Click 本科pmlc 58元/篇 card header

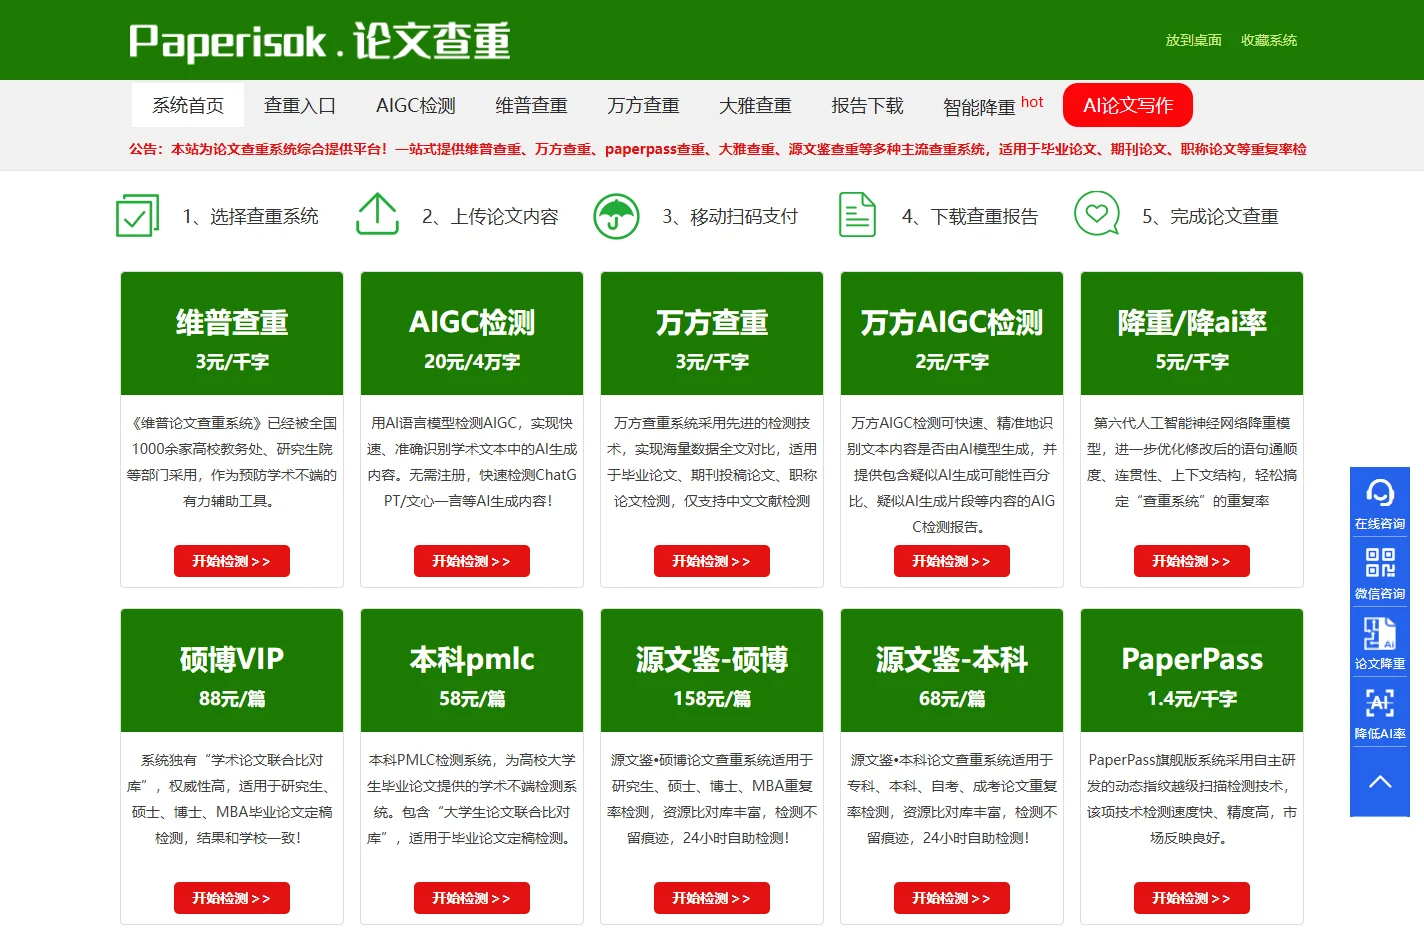(472, 671)
